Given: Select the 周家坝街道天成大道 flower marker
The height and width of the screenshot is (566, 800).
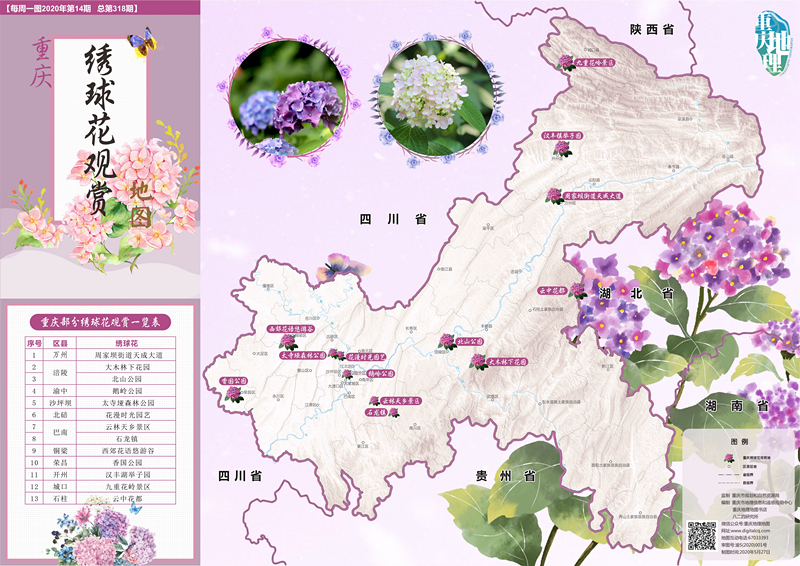Looking at the screenshot, I should [x=553, y=197].
